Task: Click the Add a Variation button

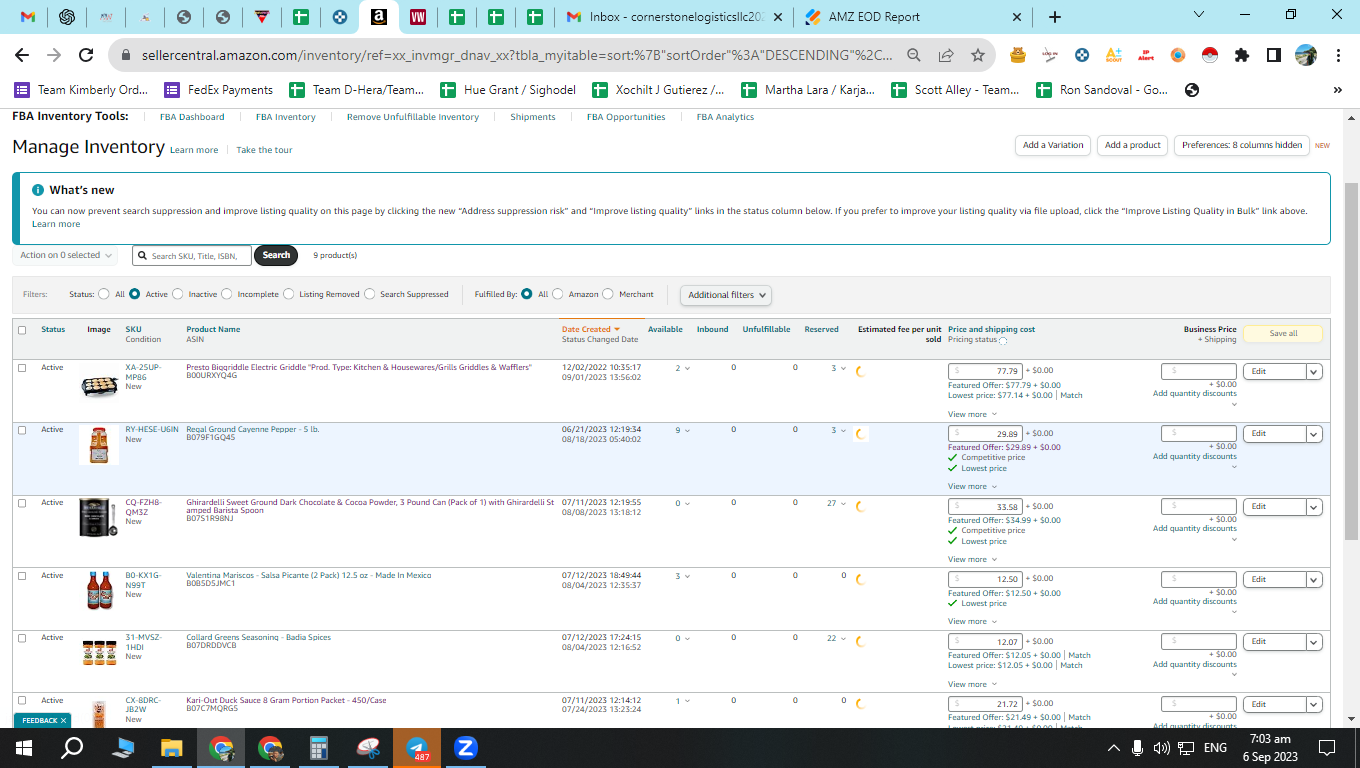Action: point(1053,145)
